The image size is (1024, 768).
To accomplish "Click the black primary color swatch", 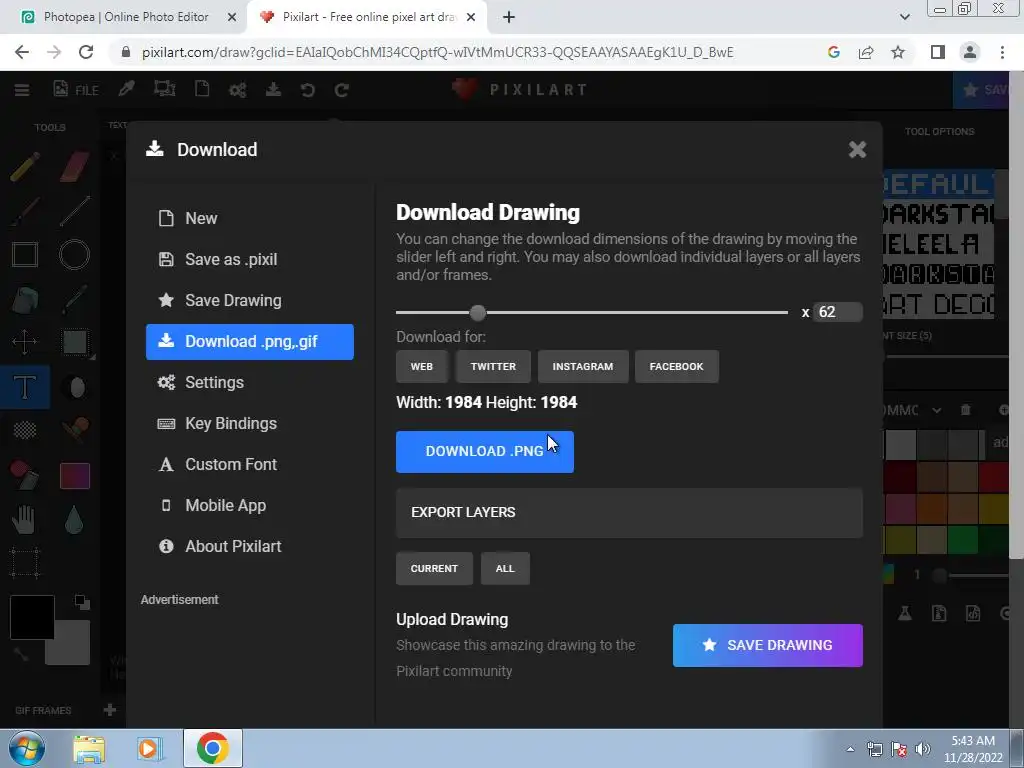I will click(31, 616).
